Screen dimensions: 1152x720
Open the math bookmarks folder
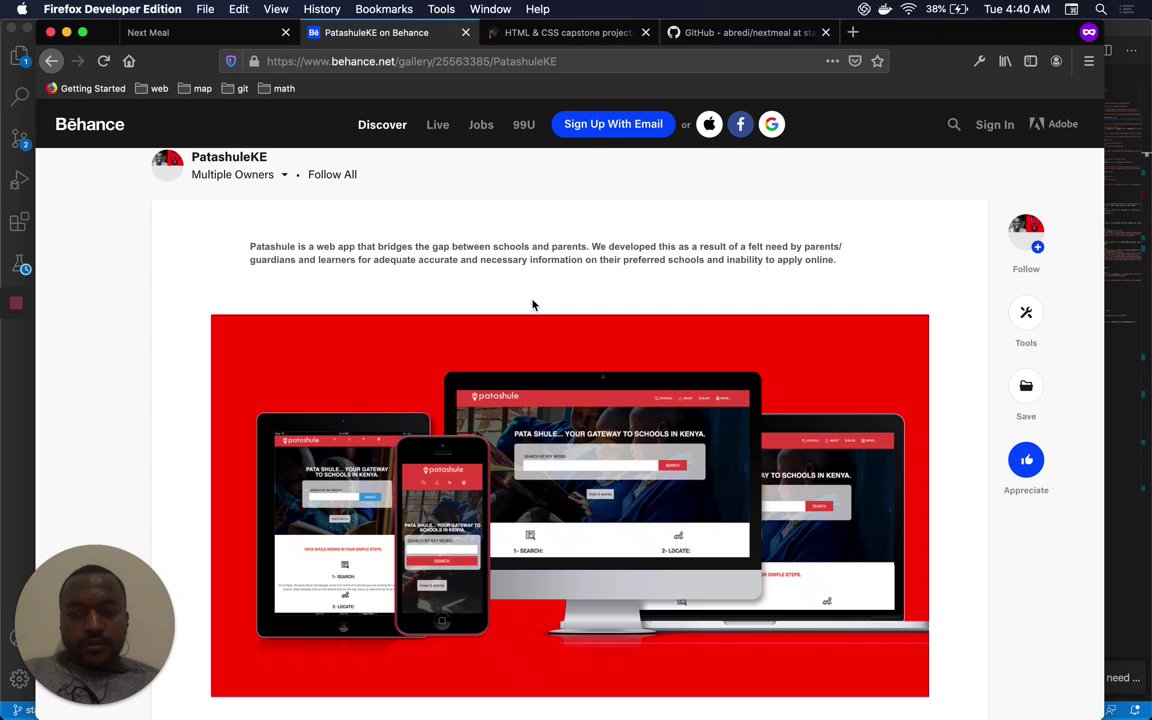coord(276,88)
